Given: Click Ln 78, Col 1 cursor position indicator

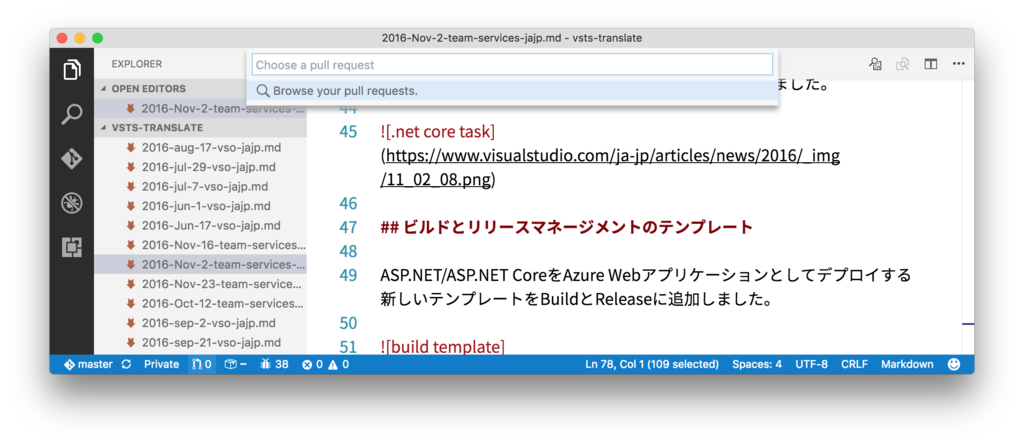Looking at the screenshot, I should point(652,364).
